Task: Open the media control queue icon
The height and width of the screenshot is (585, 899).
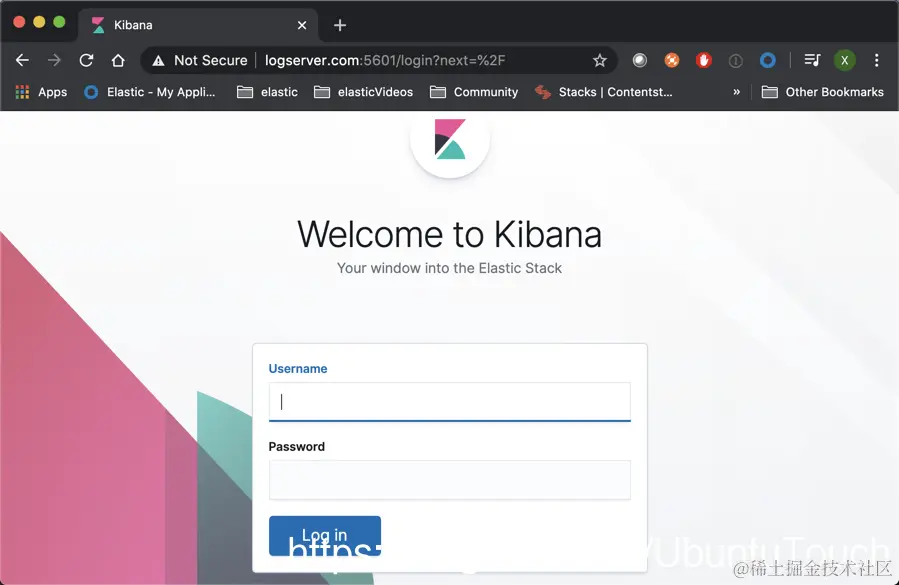Action: (x=812, y=60)
